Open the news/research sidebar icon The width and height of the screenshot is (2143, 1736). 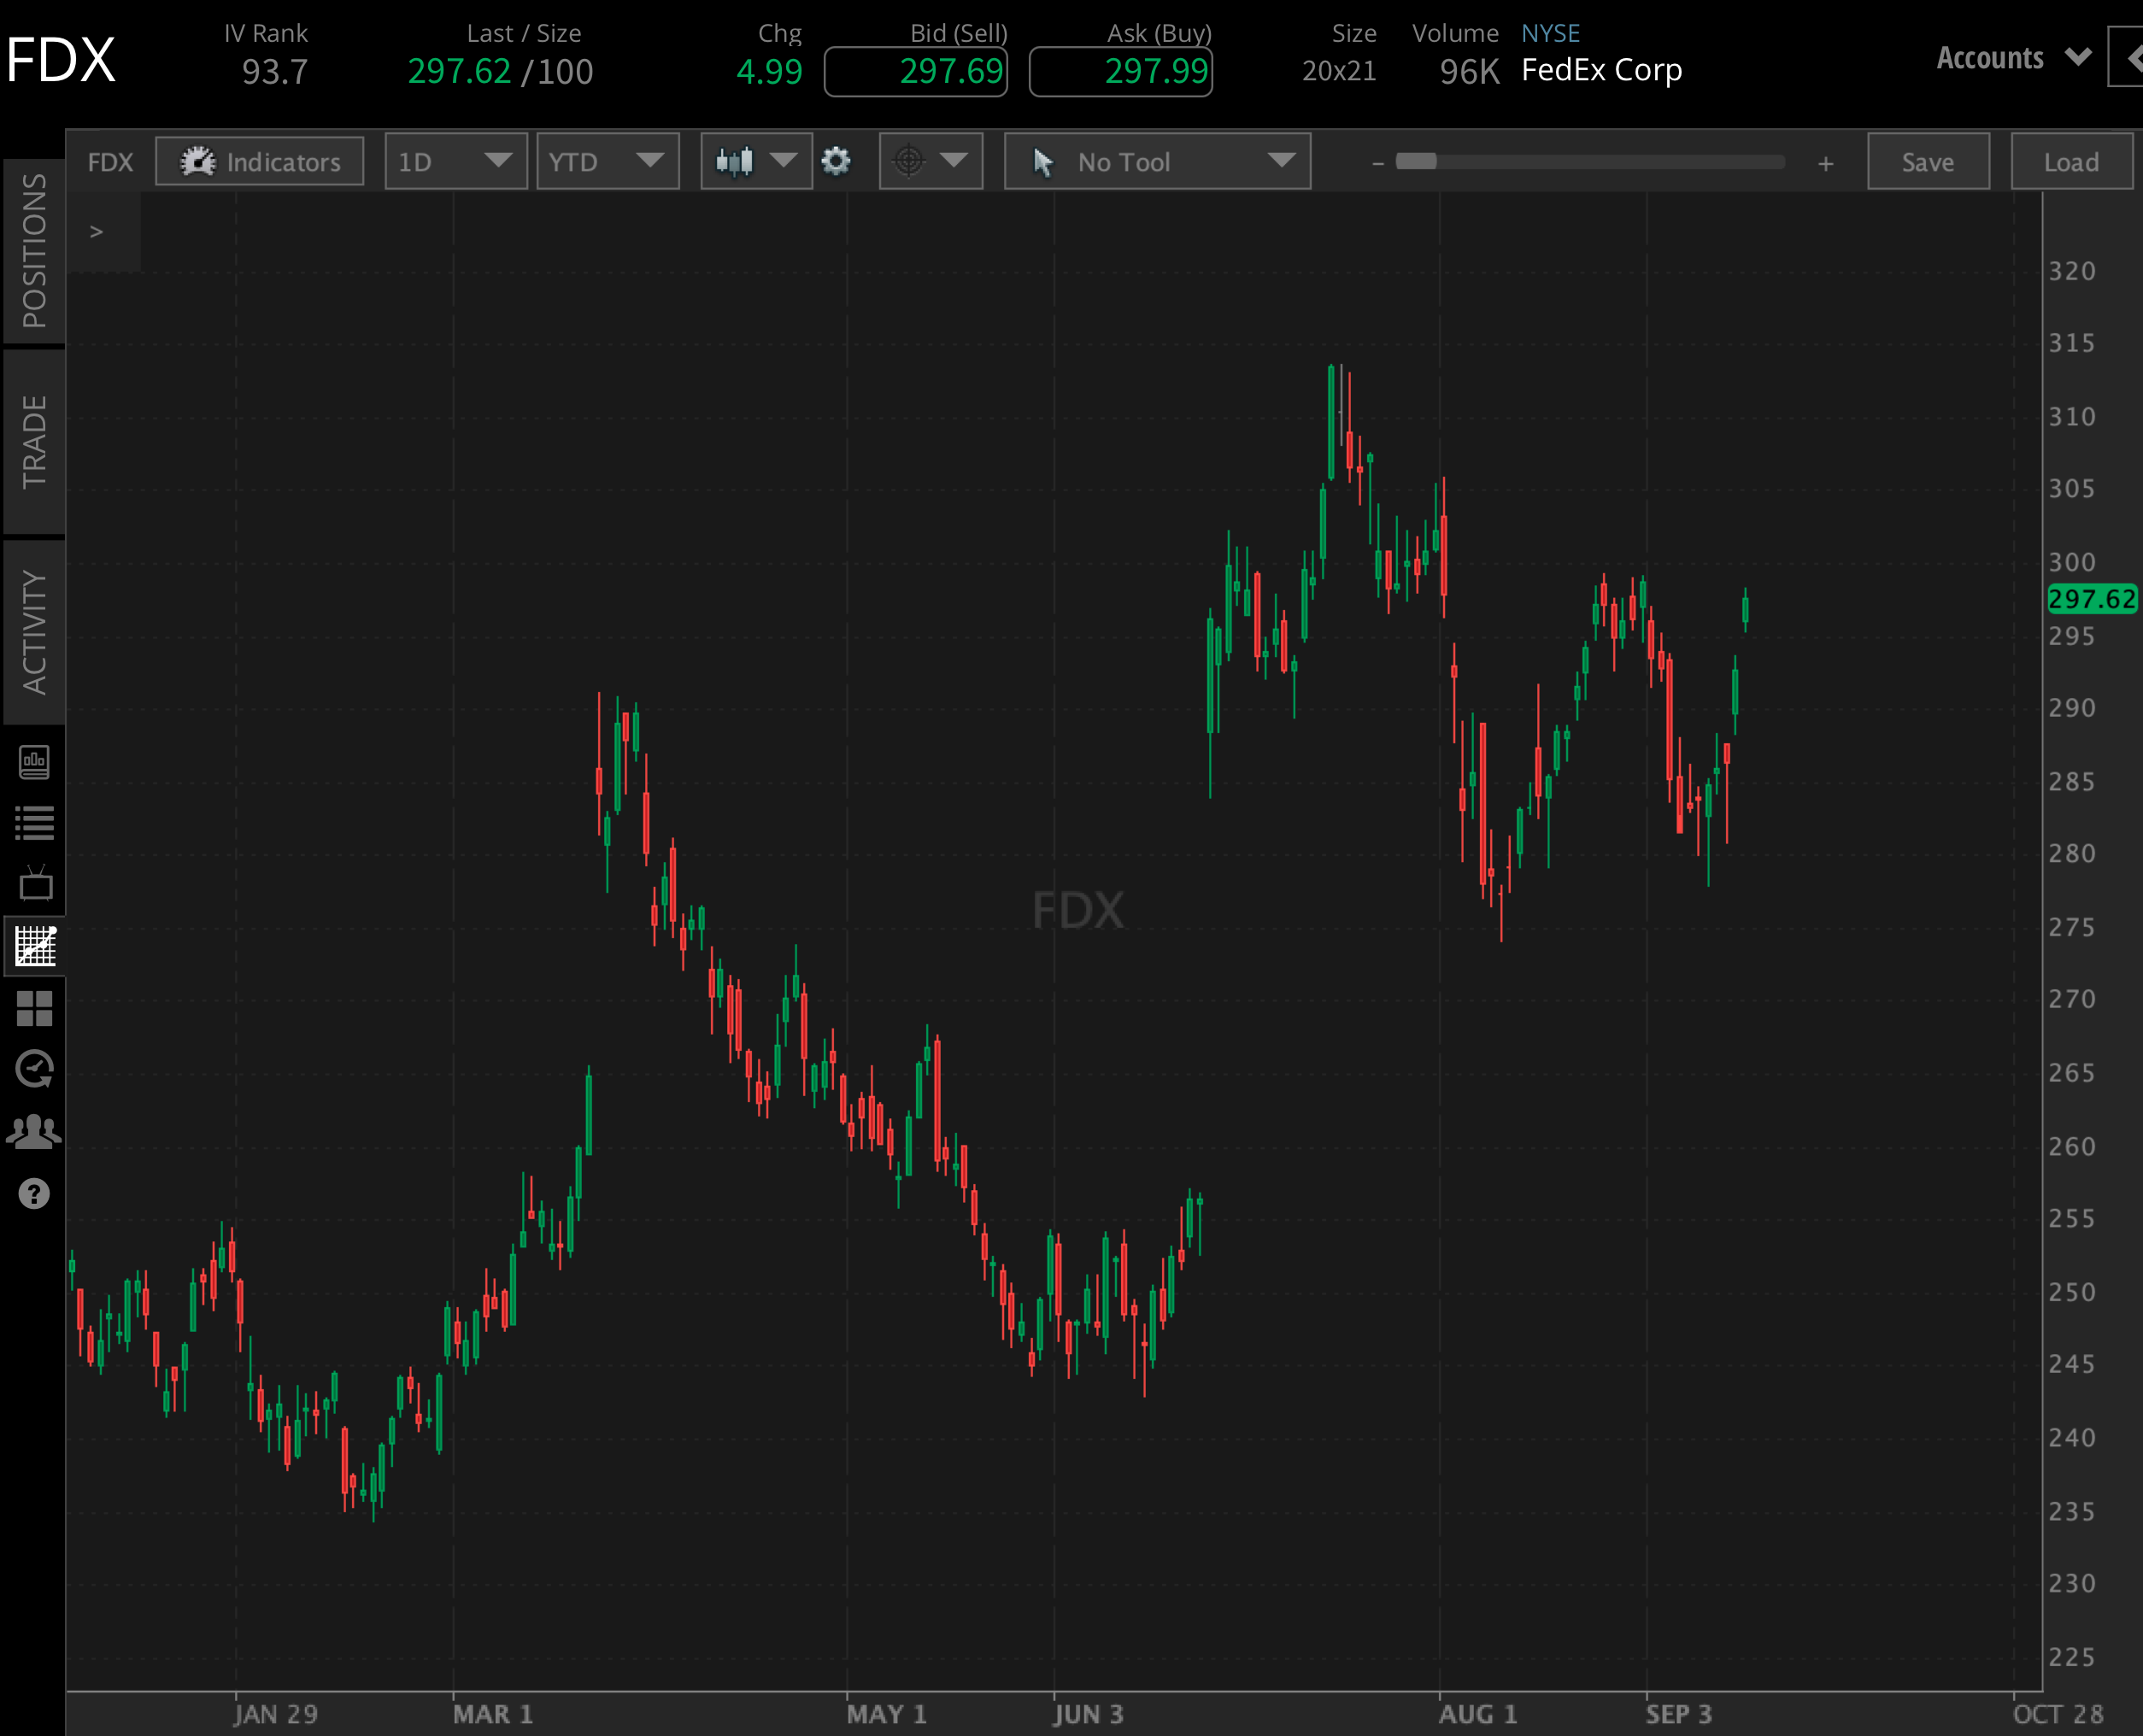pyautogui.click(x=35, y=761)
